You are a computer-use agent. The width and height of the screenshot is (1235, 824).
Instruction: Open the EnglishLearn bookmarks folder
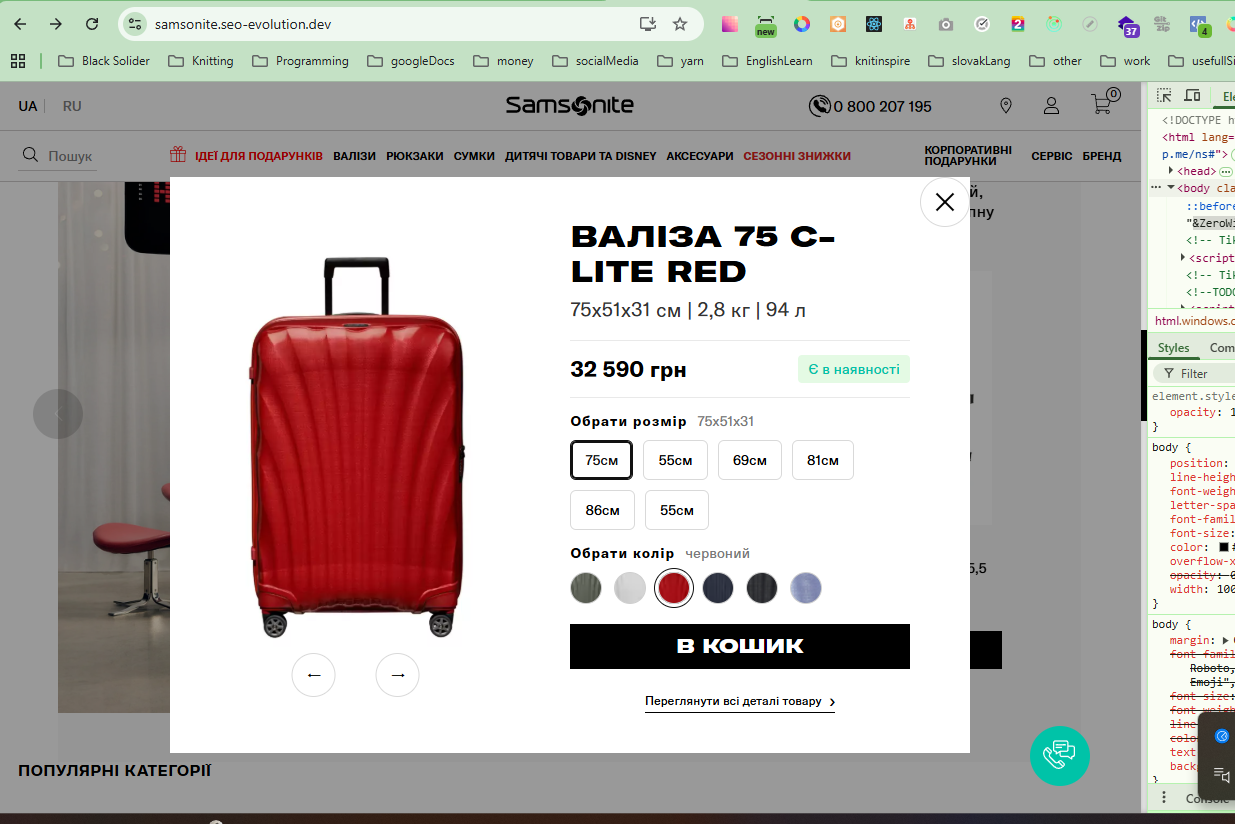tap(767, 61)
